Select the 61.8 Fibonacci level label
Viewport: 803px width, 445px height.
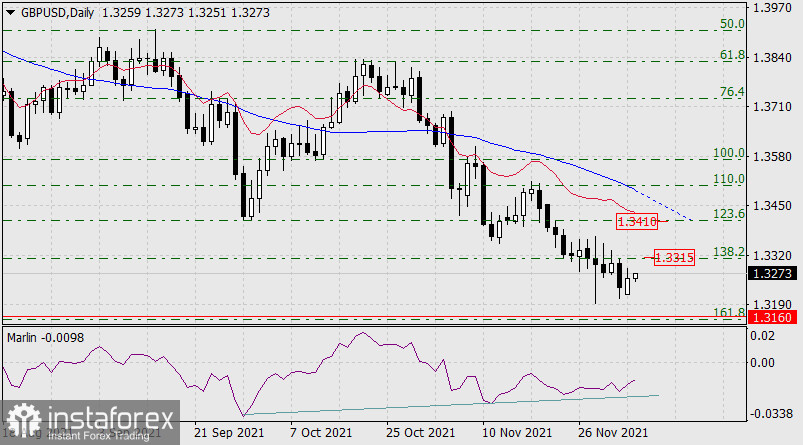coord(733,56)
